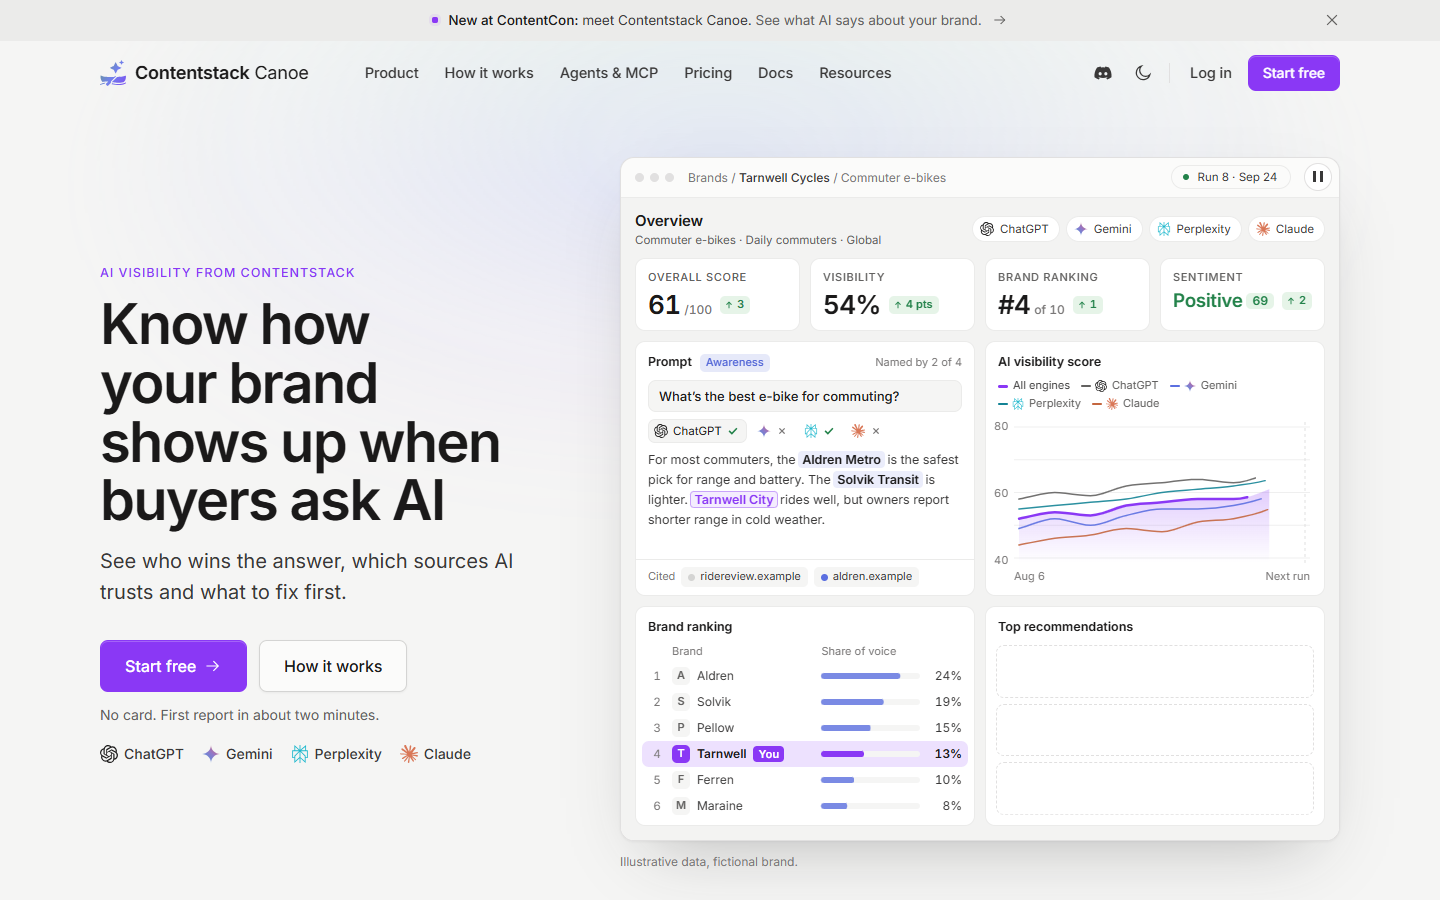Toggle the Perplexity engine chip in Overview header
The image size is (1440, 900).
pos(1194,229)
